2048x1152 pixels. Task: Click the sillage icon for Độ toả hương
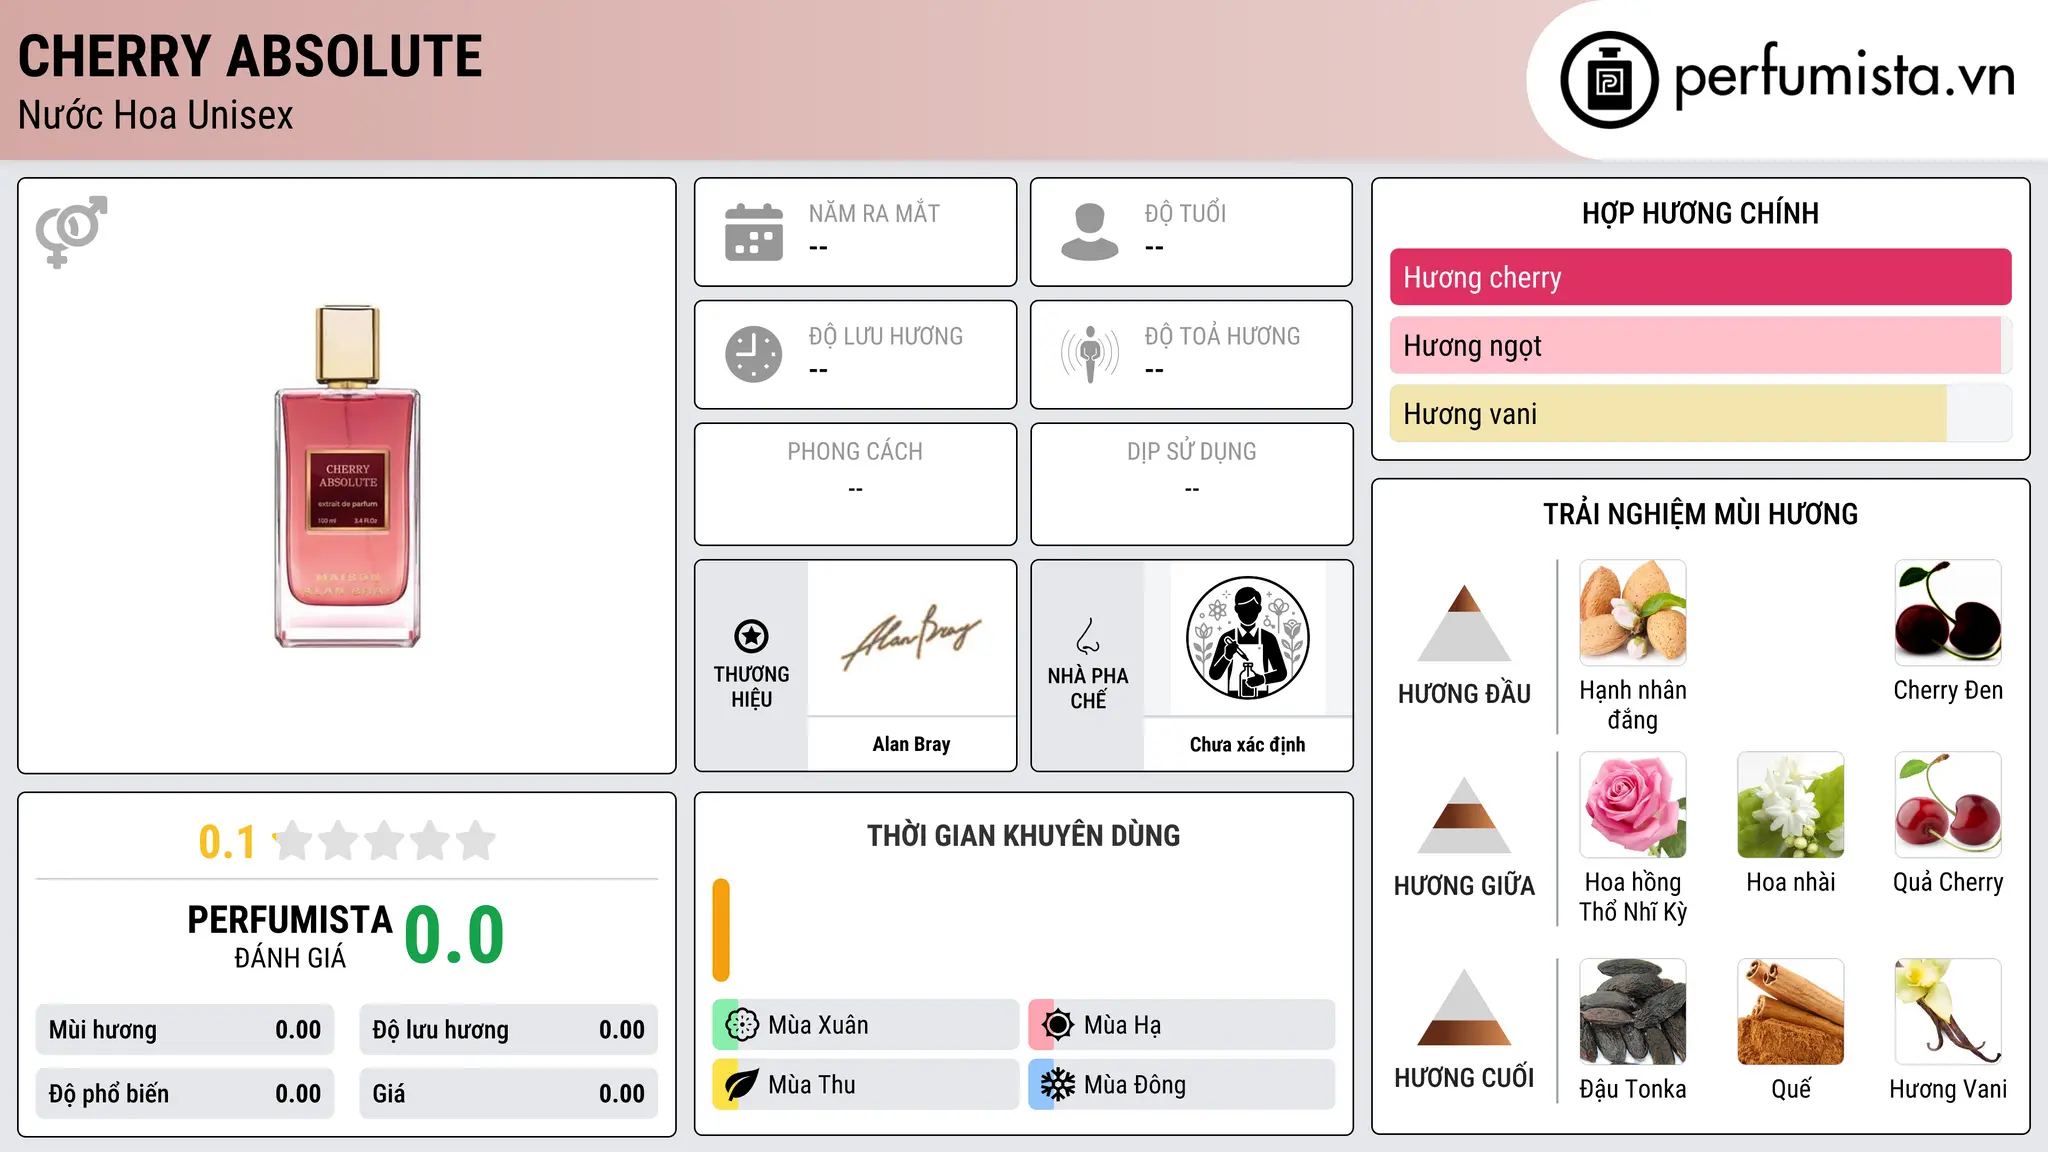coord(1090,354)
